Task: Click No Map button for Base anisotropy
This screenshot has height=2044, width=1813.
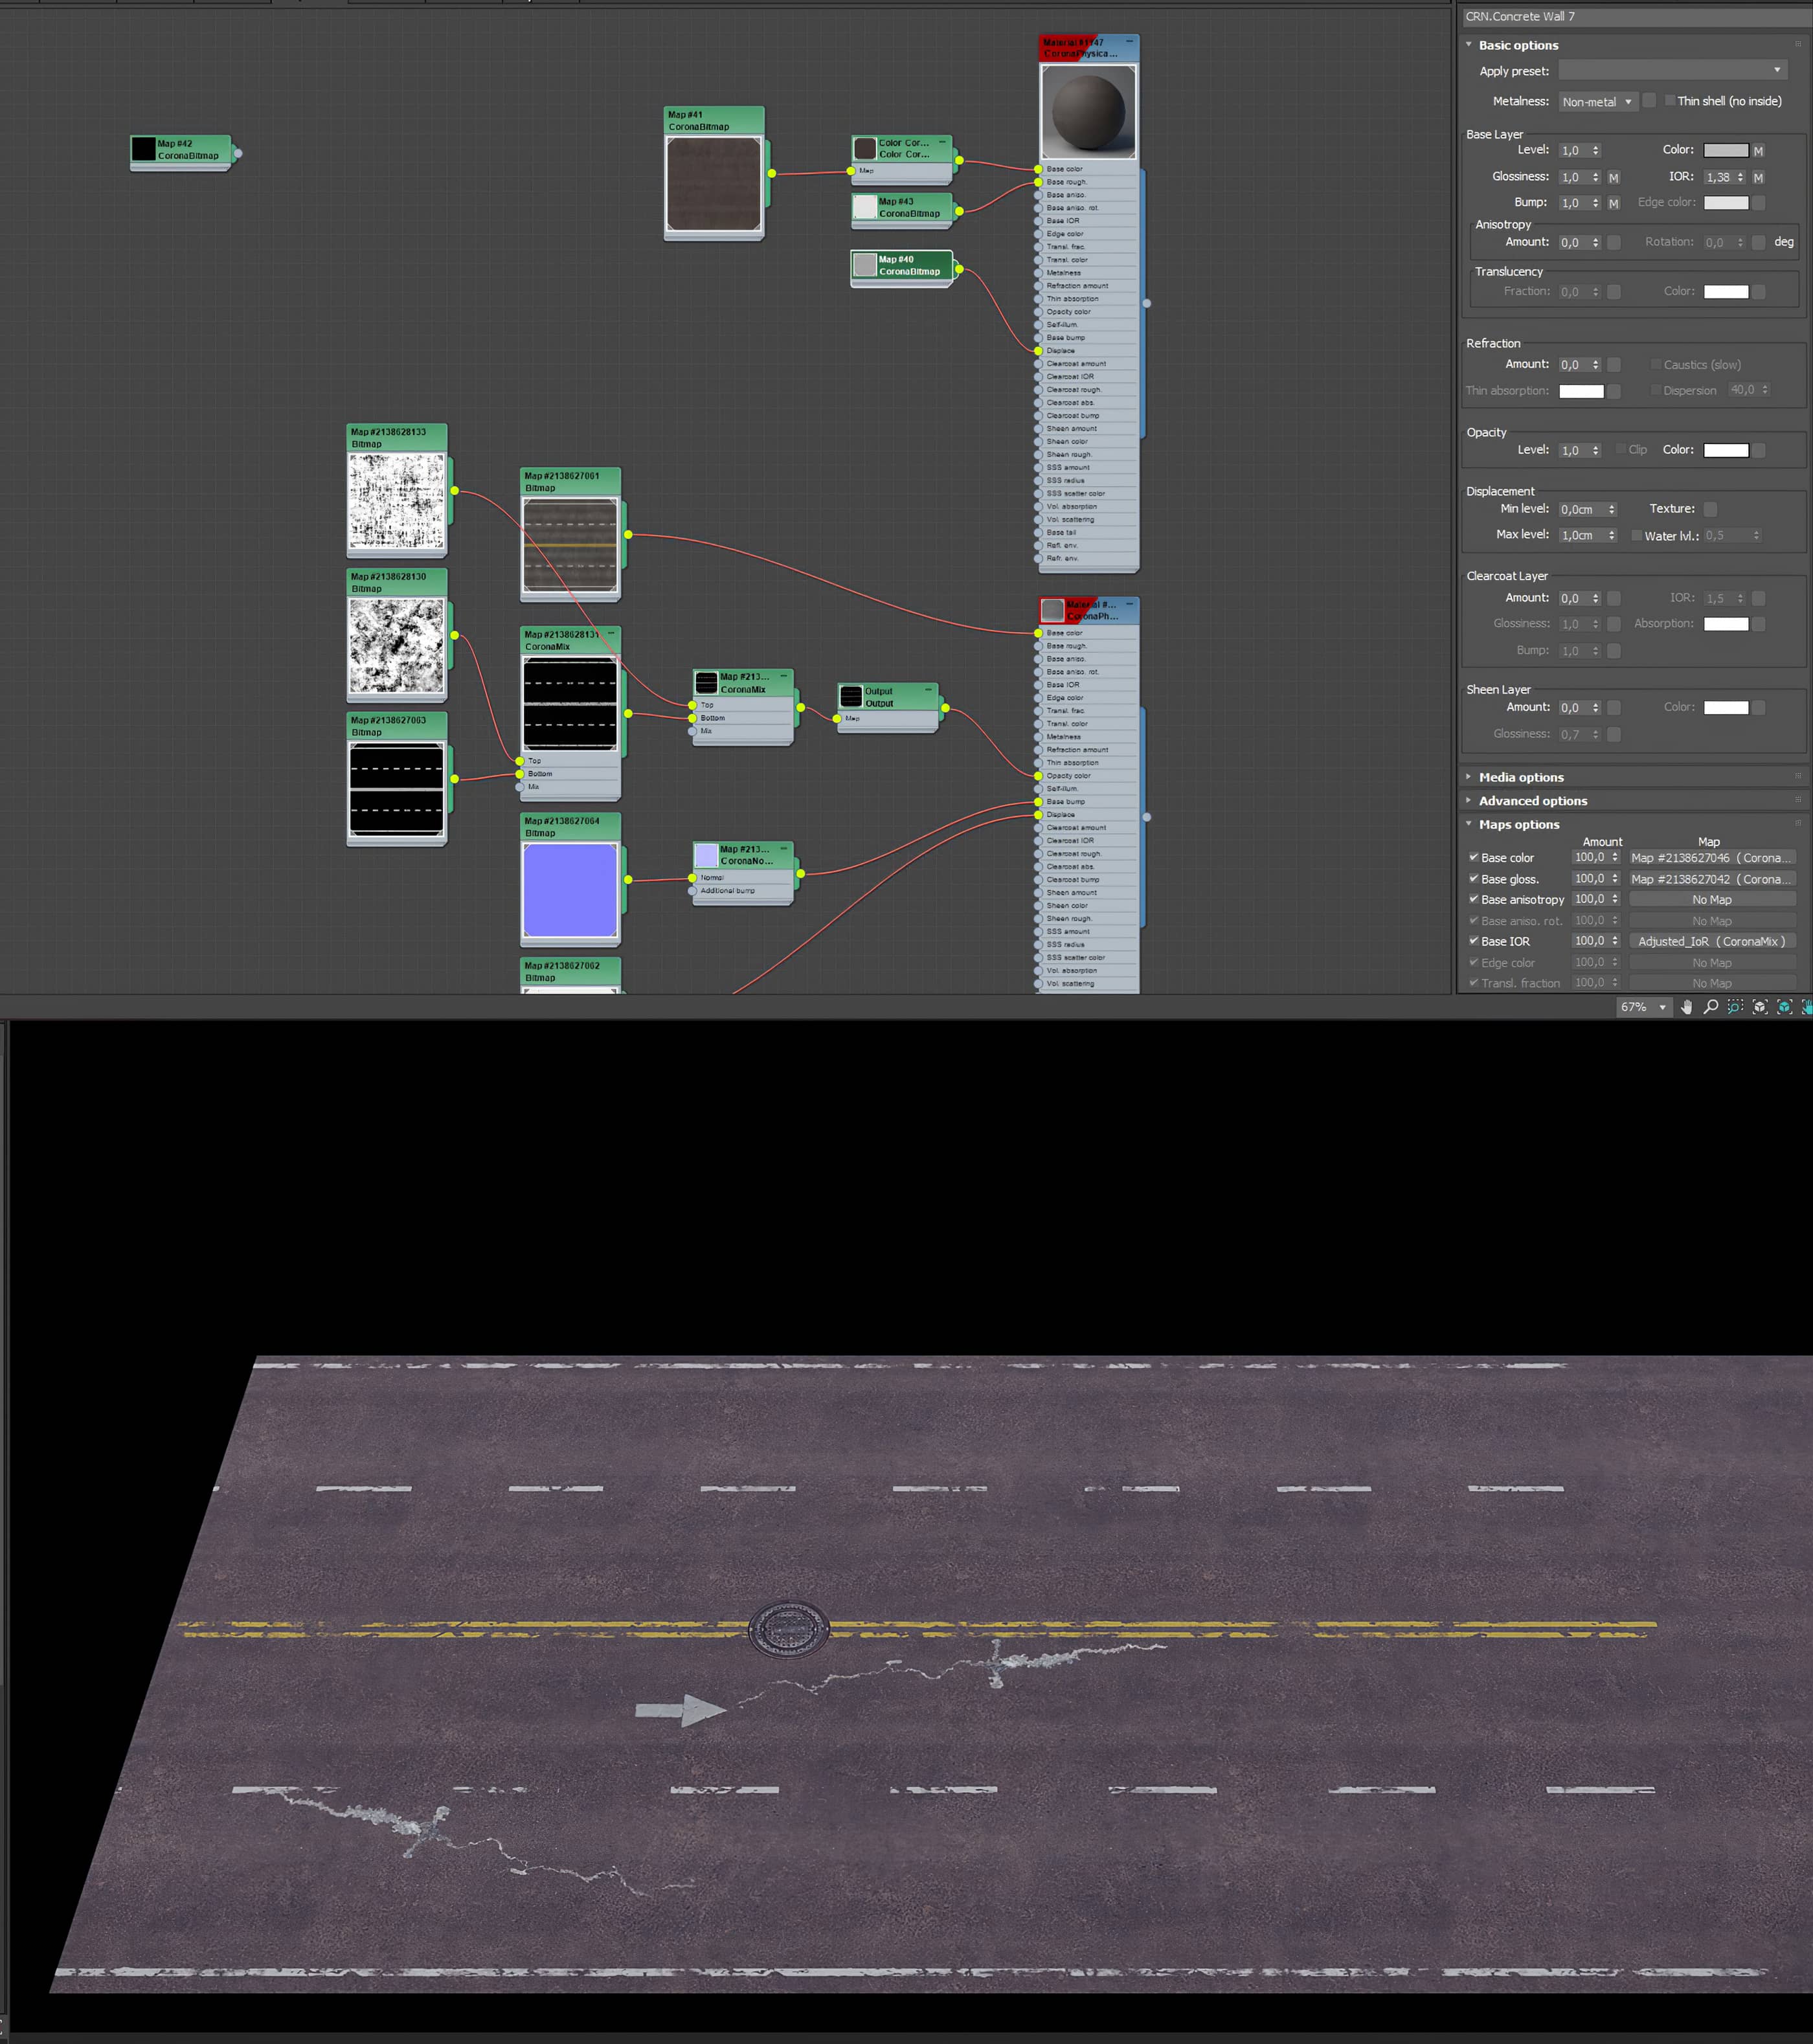Action: point(1712,900)
